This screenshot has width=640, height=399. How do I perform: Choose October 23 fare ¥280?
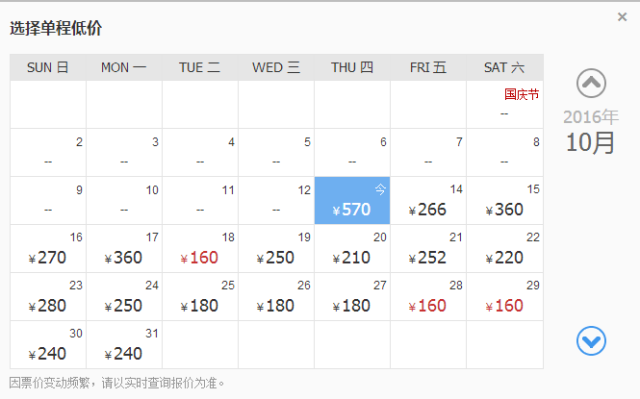[48, 297]
